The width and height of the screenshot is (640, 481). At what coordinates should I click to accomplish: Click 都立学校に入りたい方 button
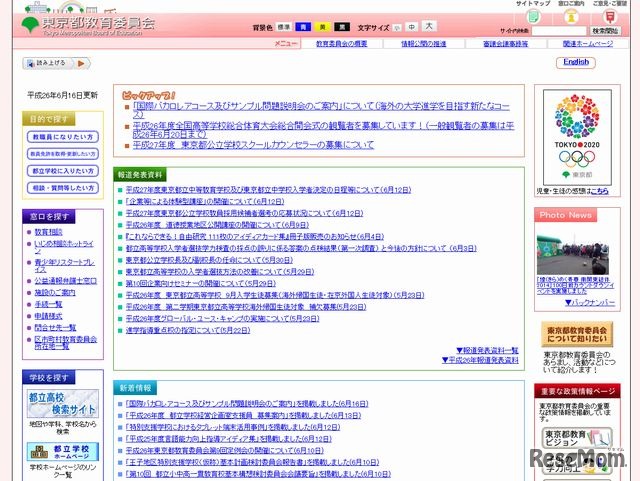coord(63,171)
